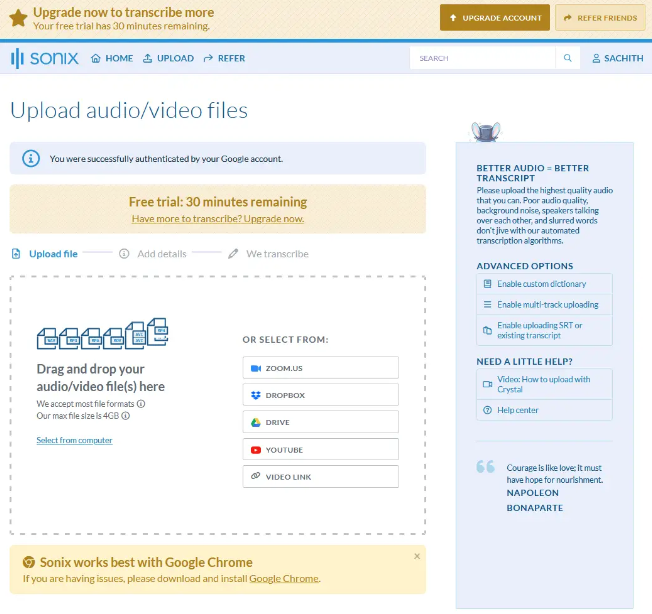Click the gold star icon in banner

pyautogui.click(x=18, y=18)
